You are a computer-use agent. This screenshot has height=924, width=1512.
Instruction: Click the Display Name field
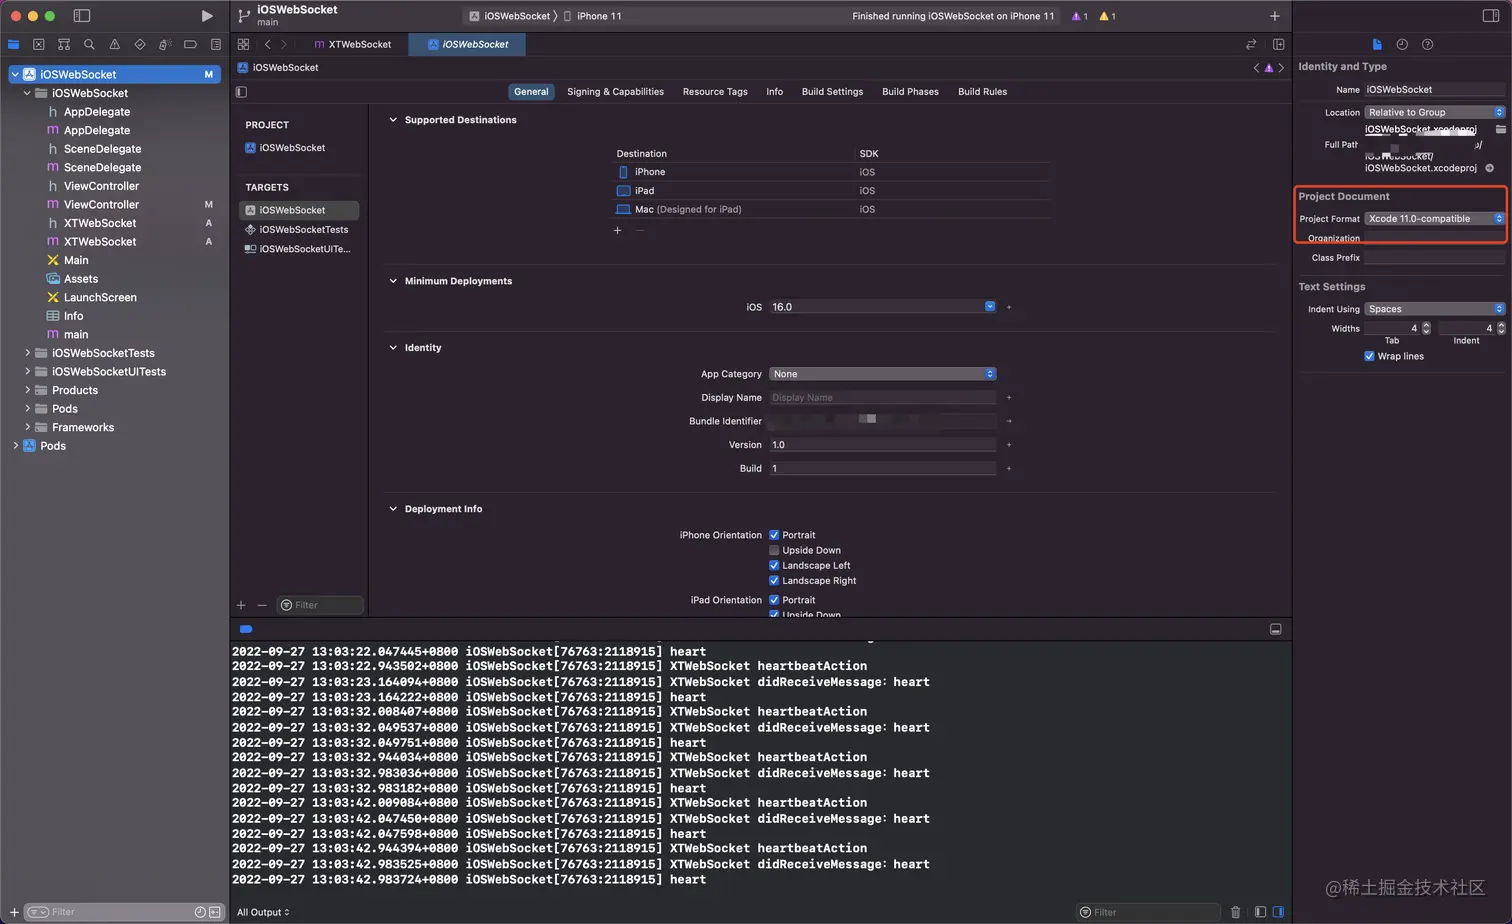tap(882, 397)
